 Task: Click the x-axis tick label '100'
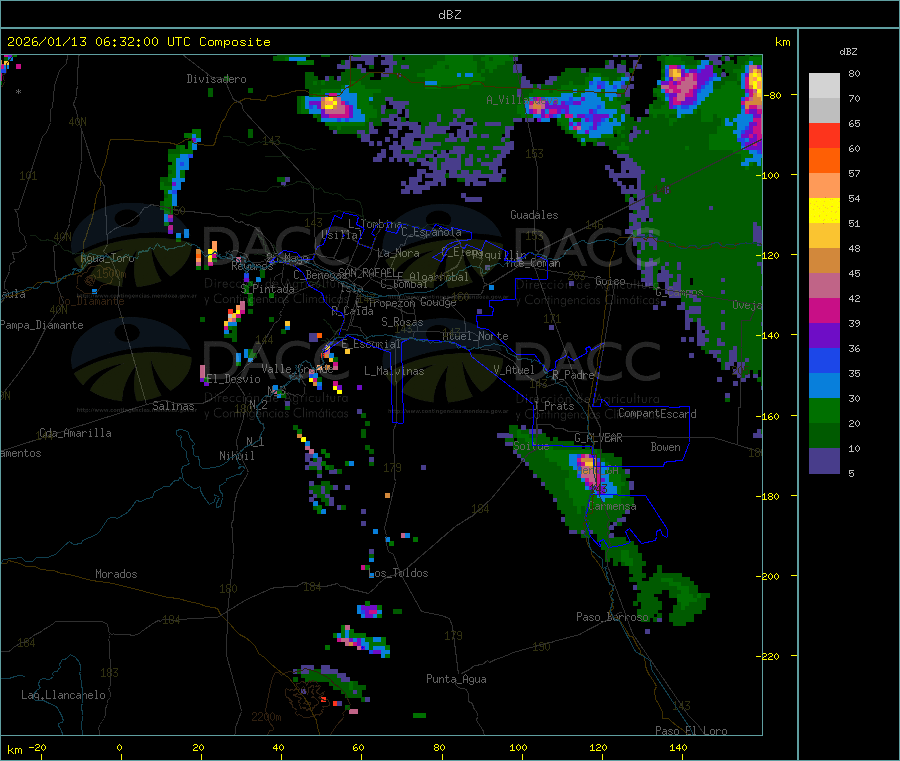tap(518, 747)
